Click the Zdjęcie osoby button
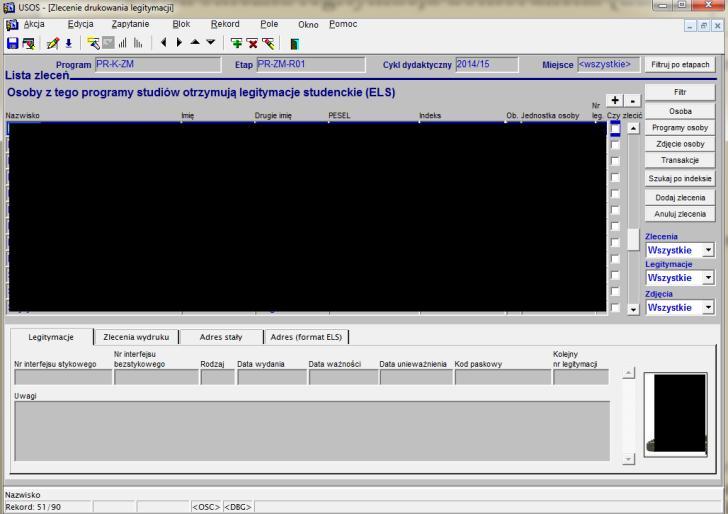The height and width of the screenshot is (514, 728). click(x=680, y=144)
